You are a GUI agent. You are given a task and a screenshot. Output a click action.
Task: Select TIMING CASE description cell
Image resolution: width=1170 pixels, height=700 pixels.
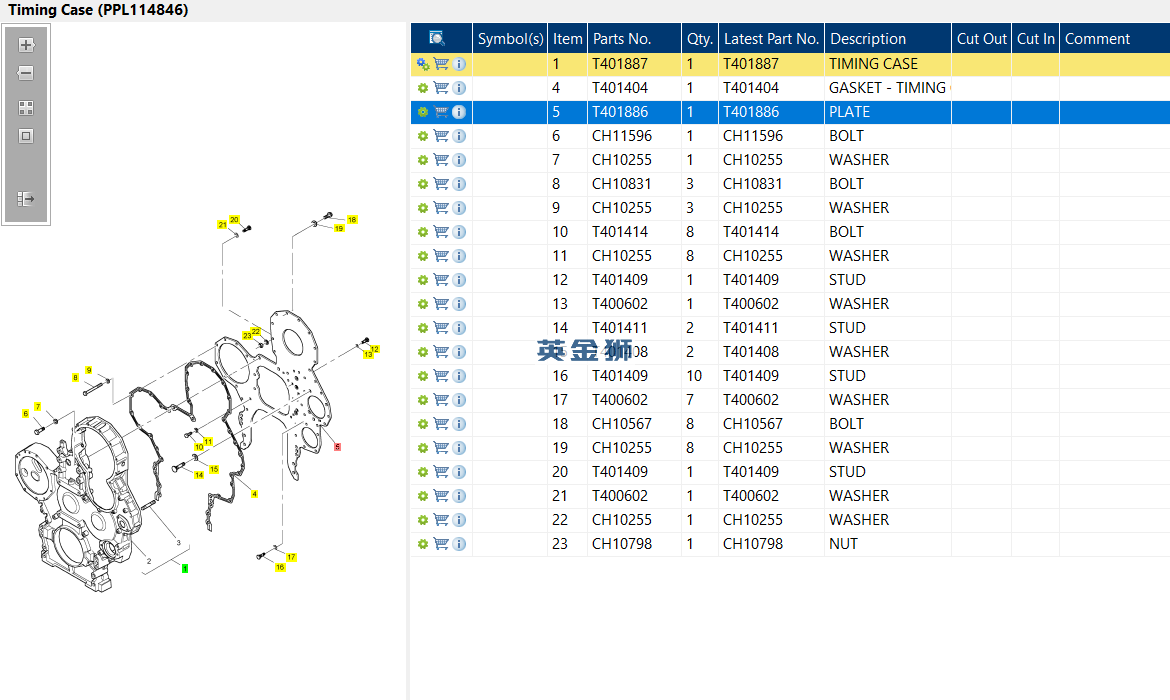pos(888,64)
